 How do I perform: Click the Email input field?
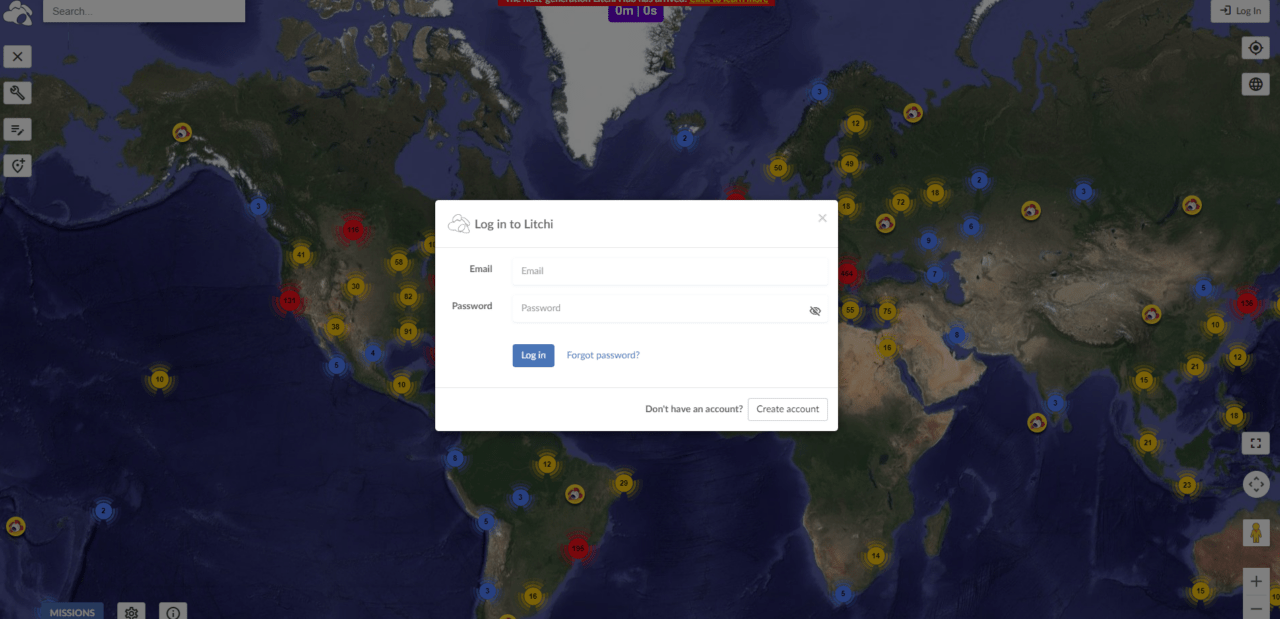[668, 271]
